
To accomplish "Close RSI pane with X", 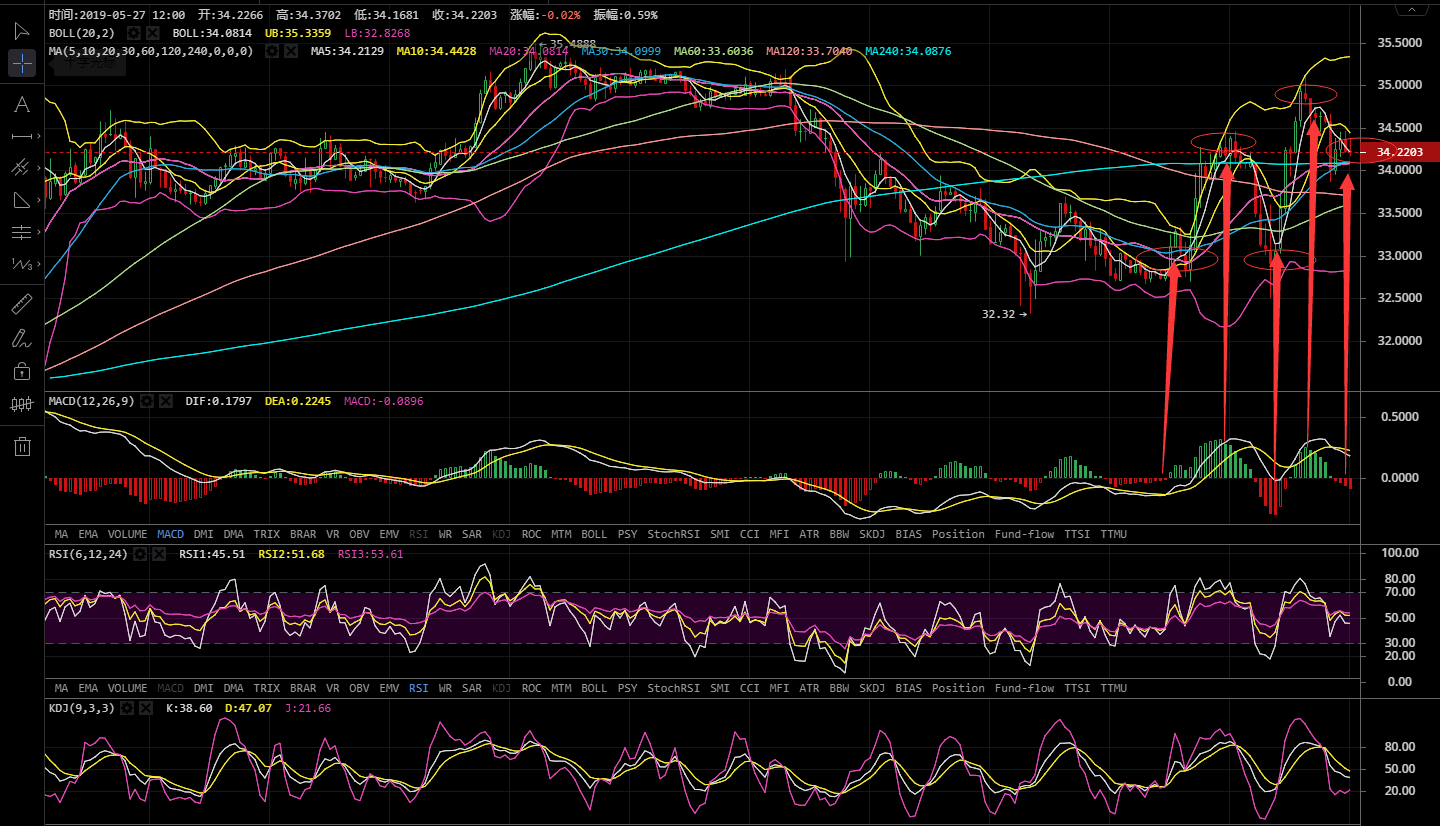I will click(x=160, y=553).
